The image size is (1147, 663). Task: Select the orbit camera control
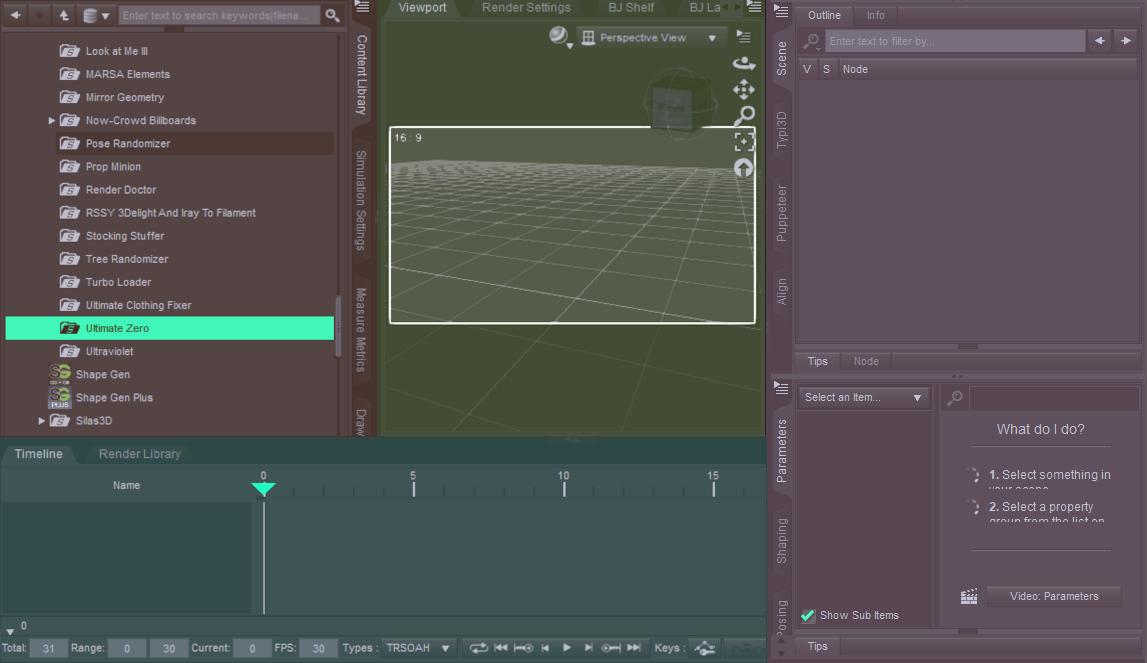(x=744, y=64)
